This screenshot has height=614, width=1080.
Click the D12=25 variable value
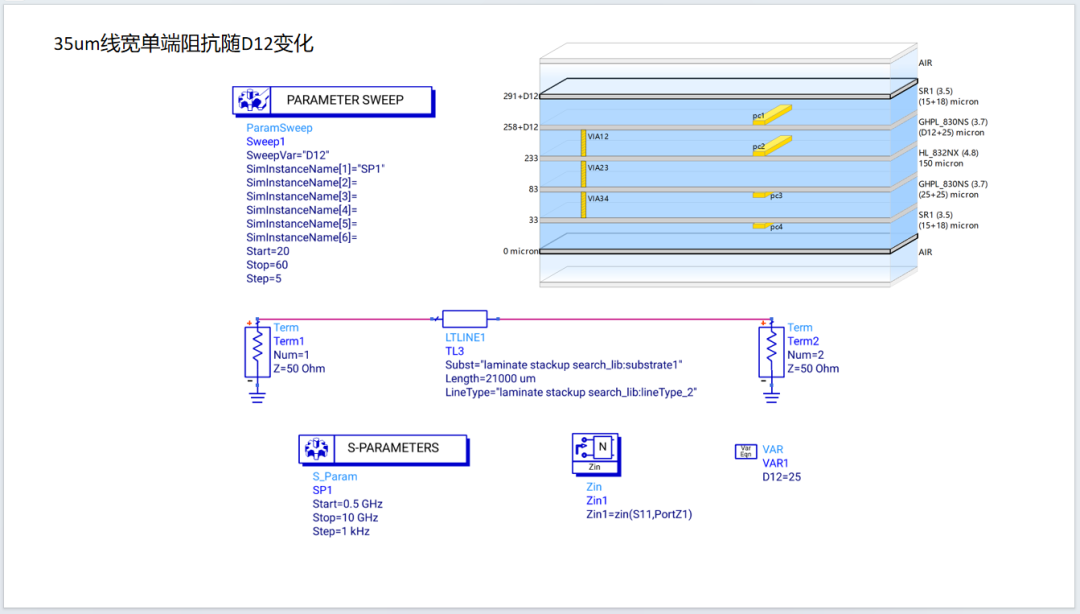pyautogui.click(x=781, y=477)
